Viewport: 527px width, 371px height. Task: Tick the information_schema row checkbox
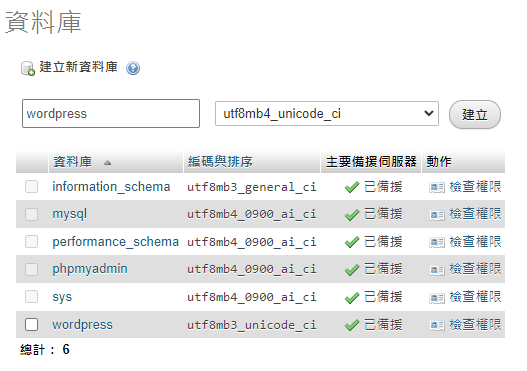point(32,187)
